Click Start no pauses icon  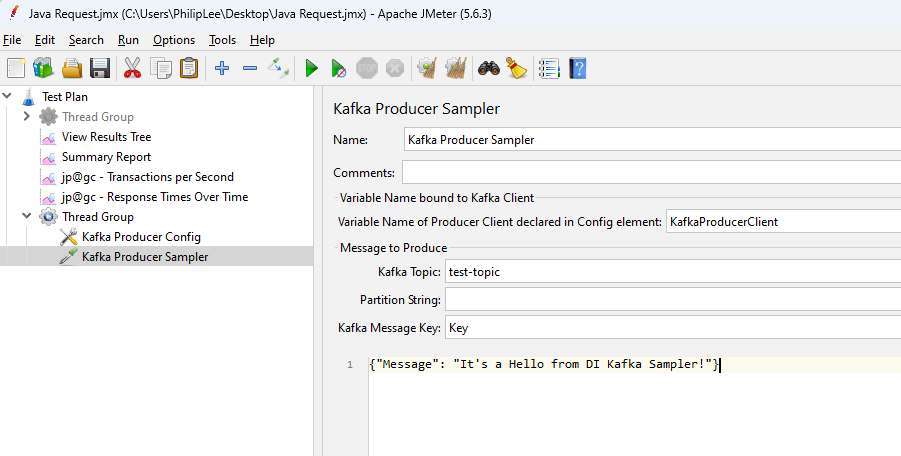tap(339, 68)
